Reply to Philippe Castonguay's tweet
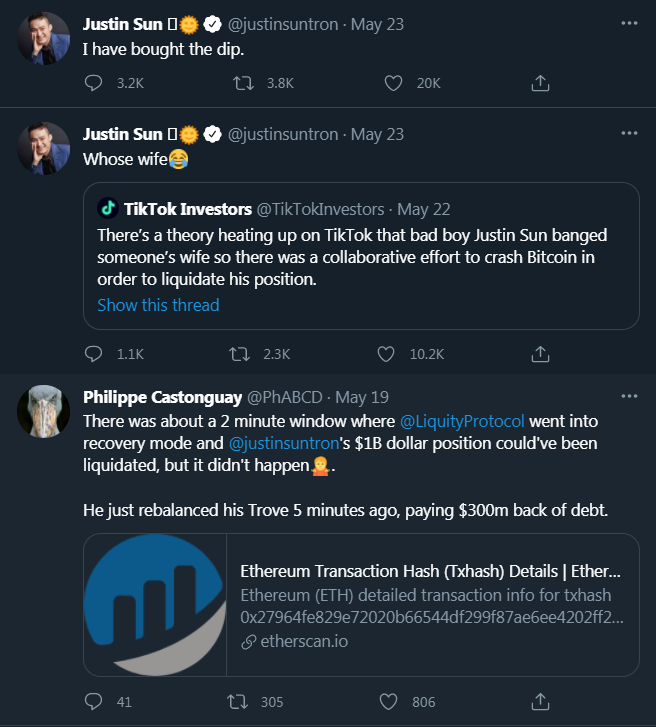The image size is (656, 727). click(x=93, y=701)
